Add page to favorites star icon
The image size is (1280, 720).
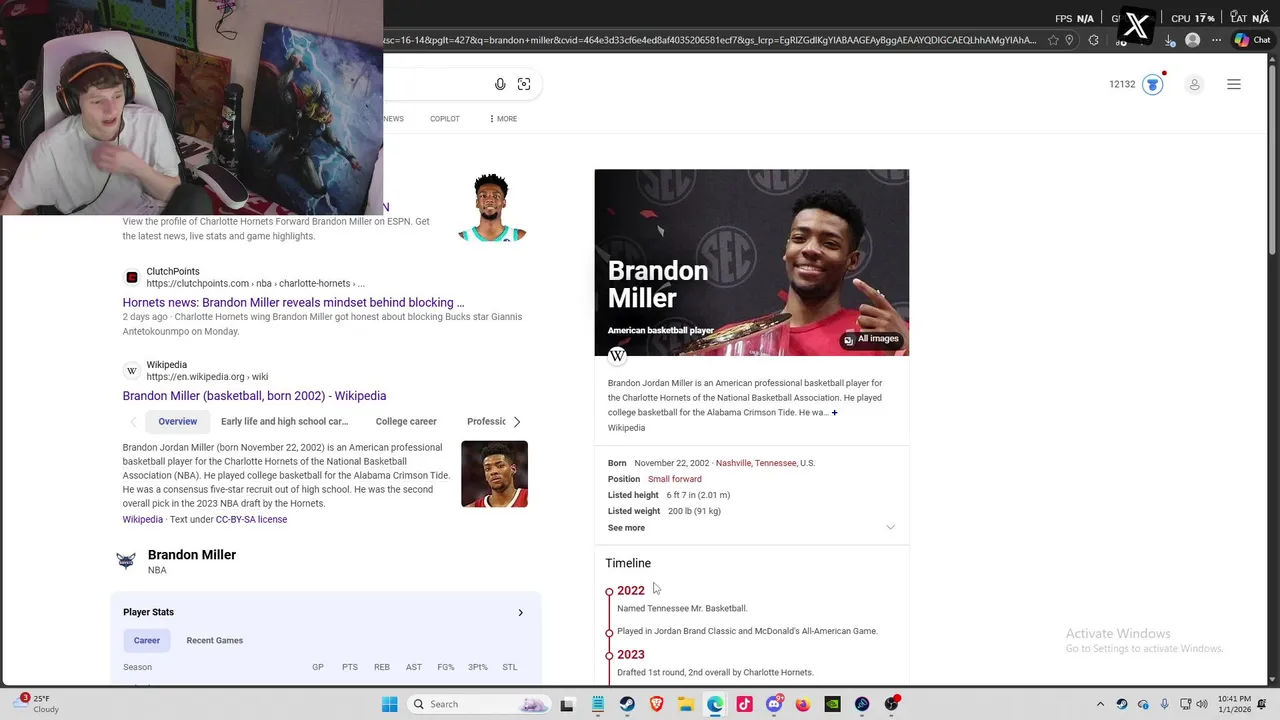tap(1053, 40)
